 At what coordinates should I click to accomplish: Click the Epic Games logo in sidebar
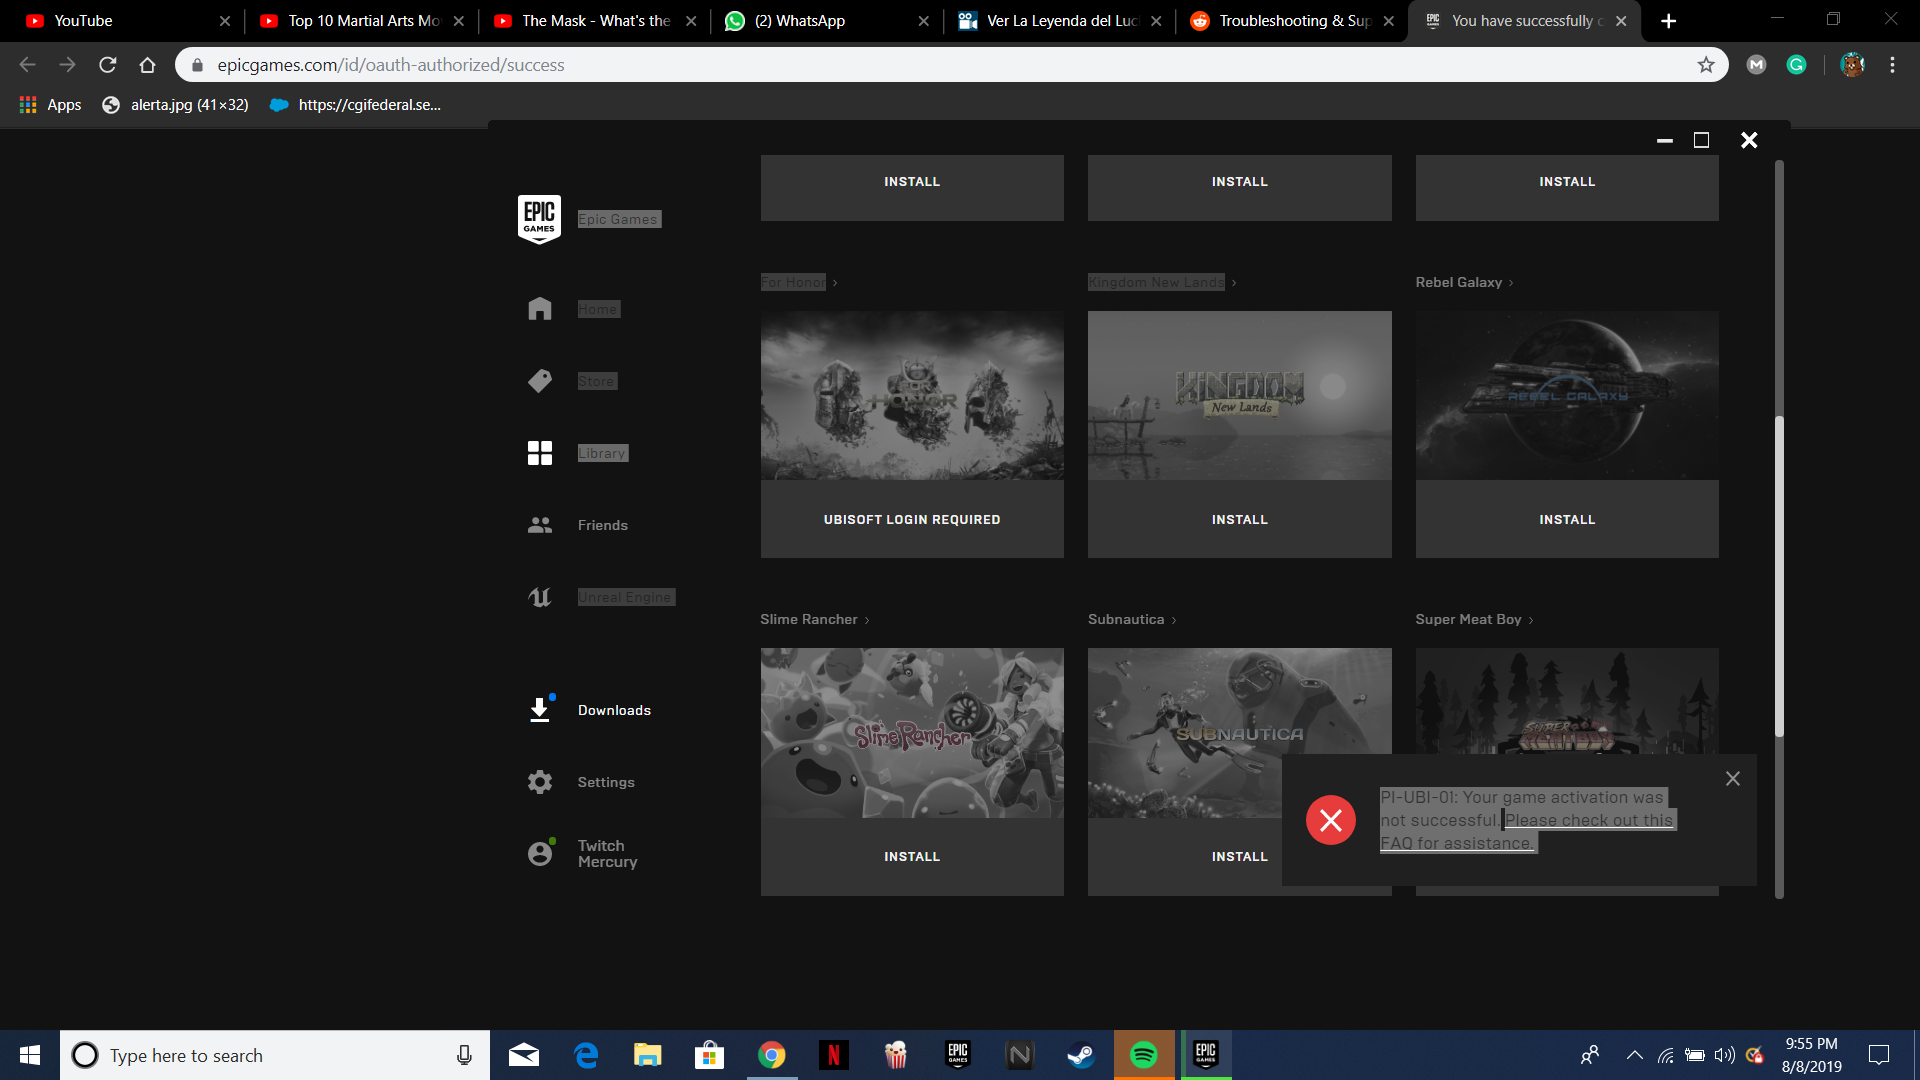pyautogui.click(x=539, y=219)
